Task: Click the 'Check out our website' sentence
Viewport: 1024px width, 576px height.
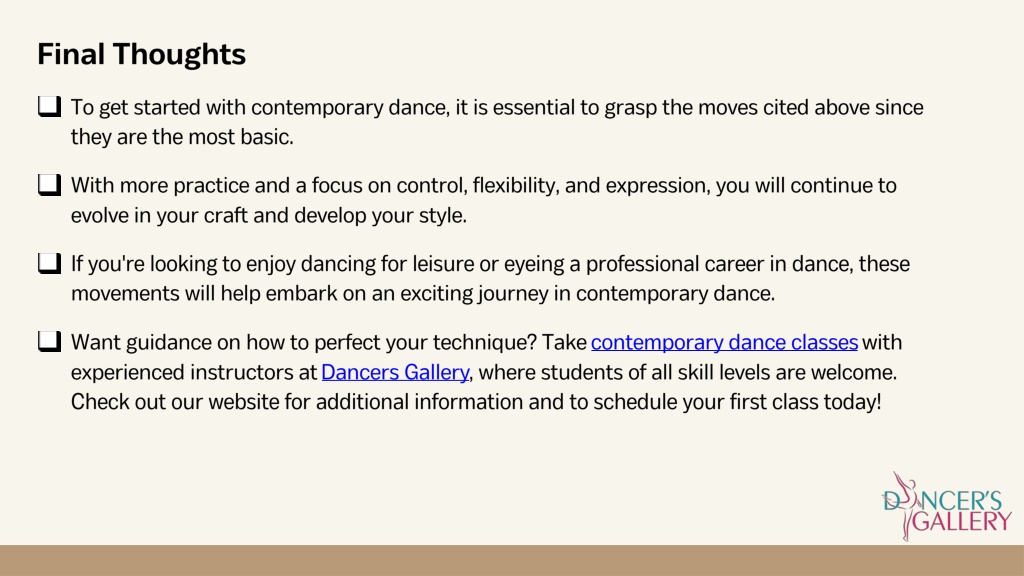Action: click(x=476, y=402)
